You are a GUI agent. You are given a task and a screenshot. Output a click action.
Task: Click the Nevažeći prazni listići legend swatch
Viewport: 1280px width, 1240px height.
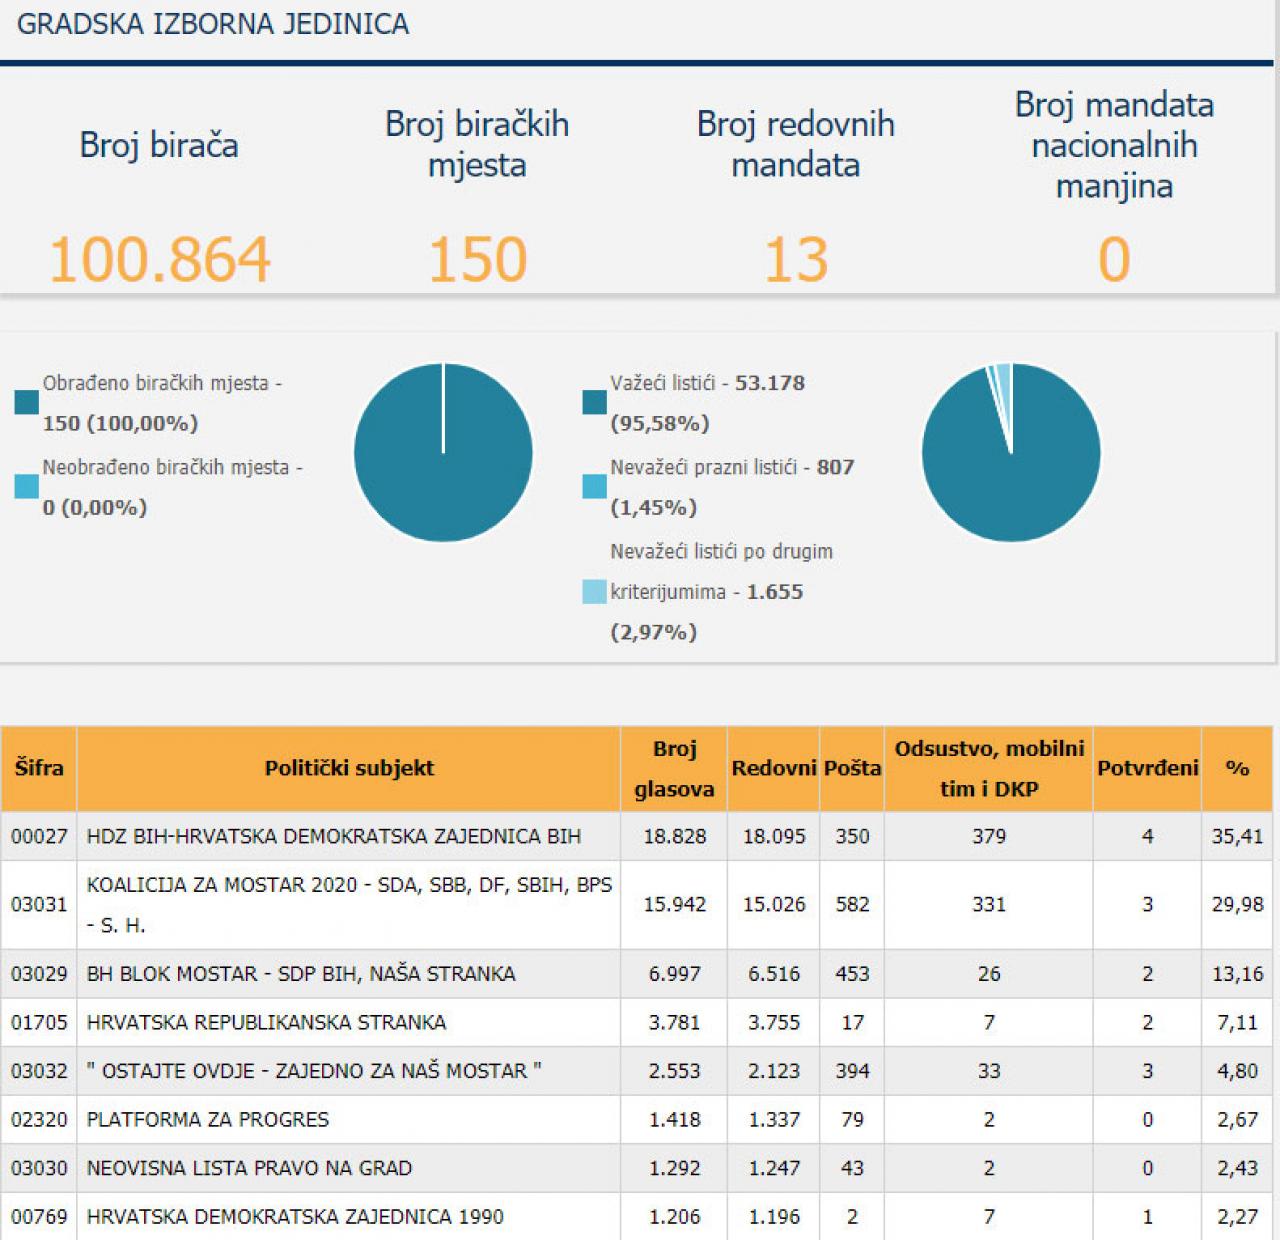tap(594, 486)
